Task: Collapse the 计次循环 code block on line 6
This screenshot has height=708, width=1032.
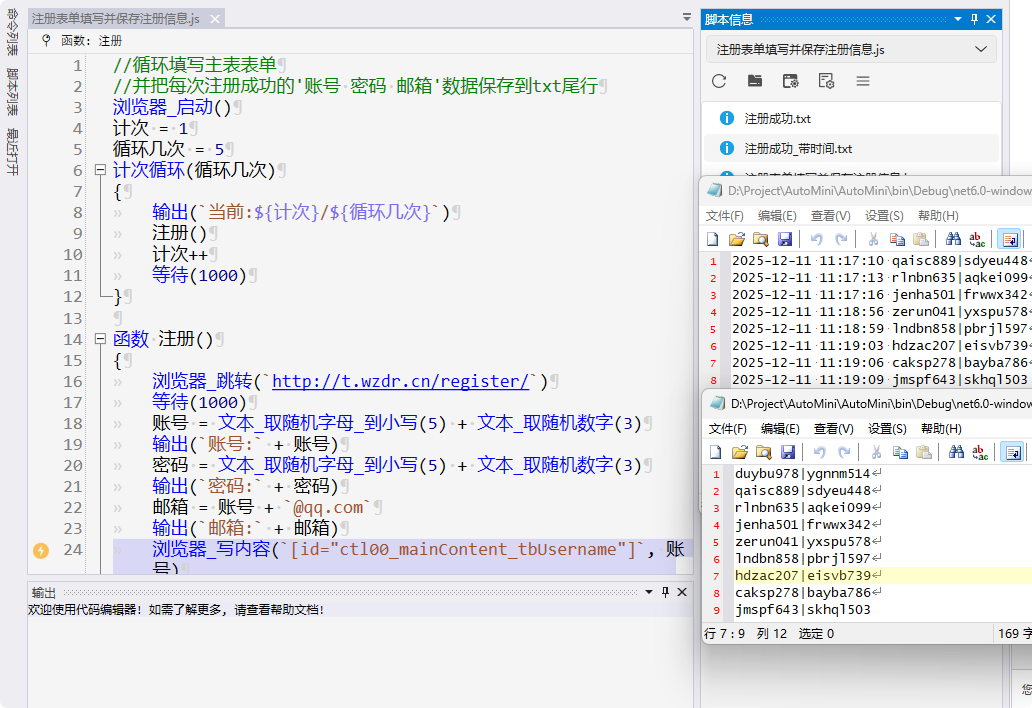Action: click(100, 171)
